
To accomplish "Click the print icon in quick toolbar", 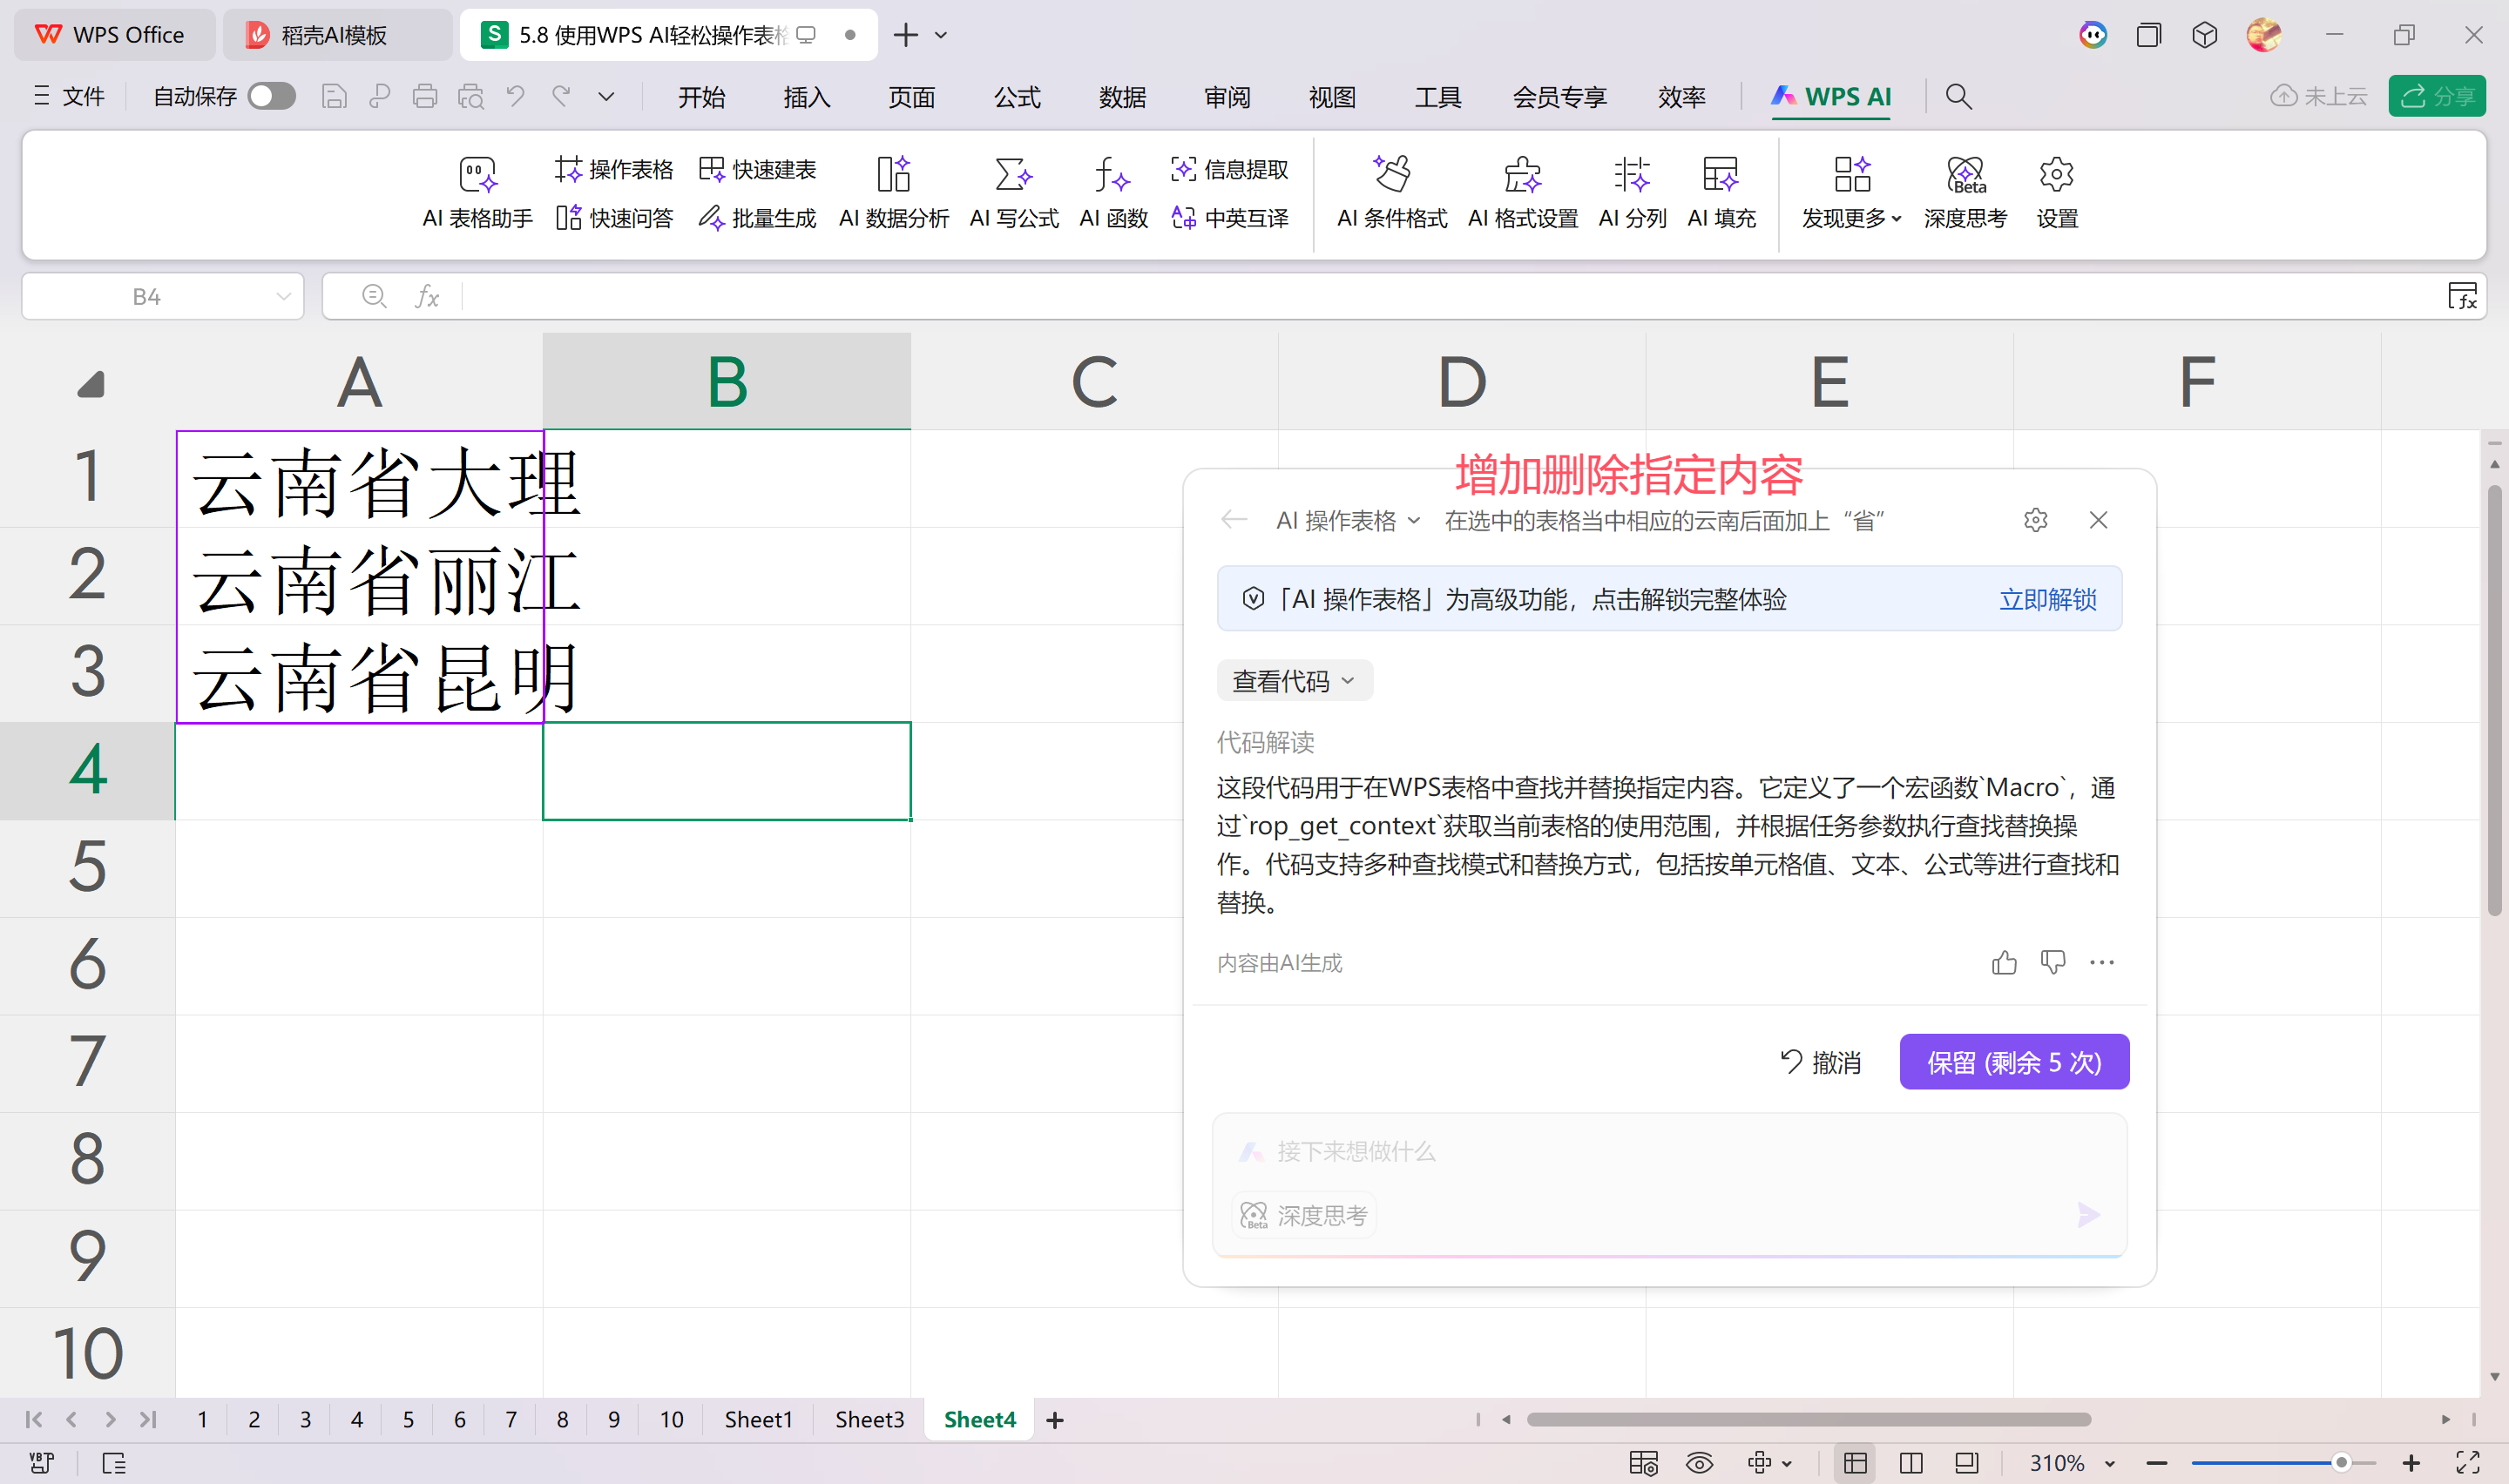I will (425, 96).
